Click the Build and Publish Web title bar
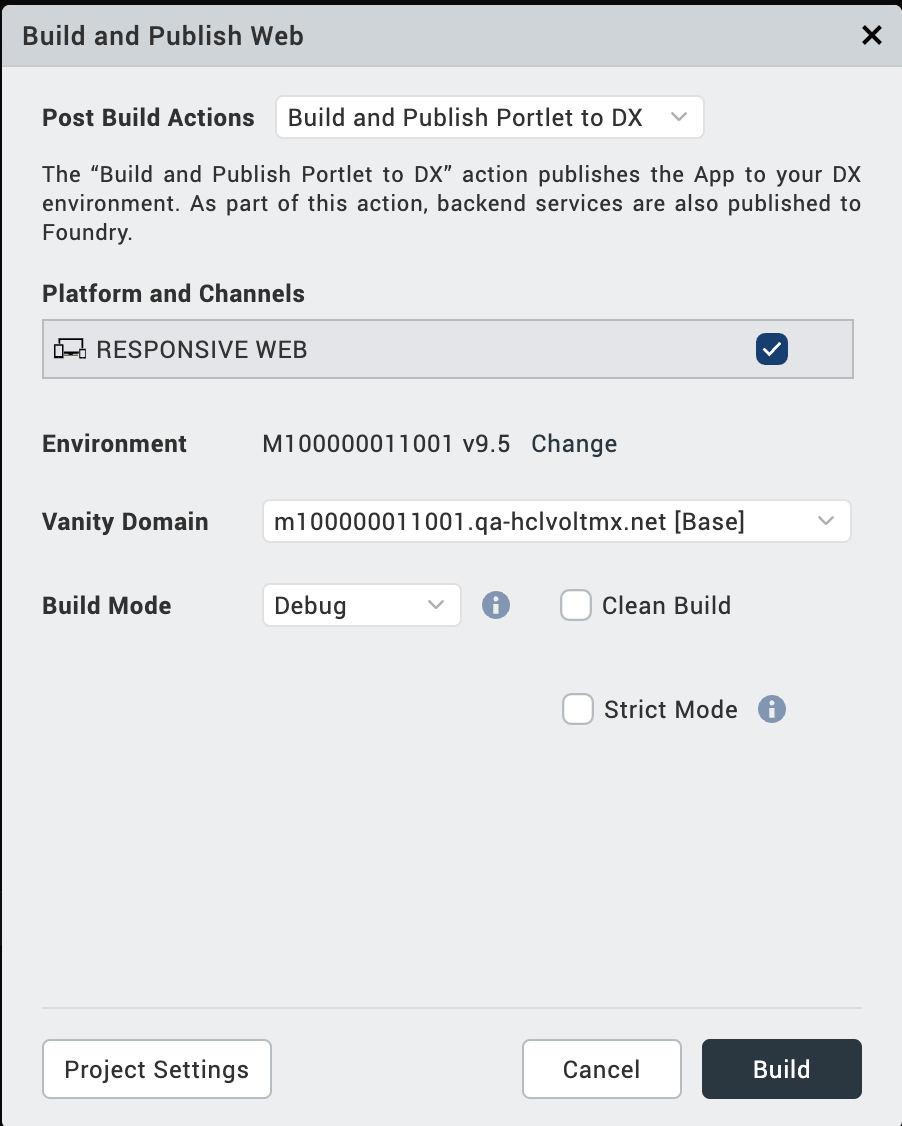 click(x=400, y=36)
